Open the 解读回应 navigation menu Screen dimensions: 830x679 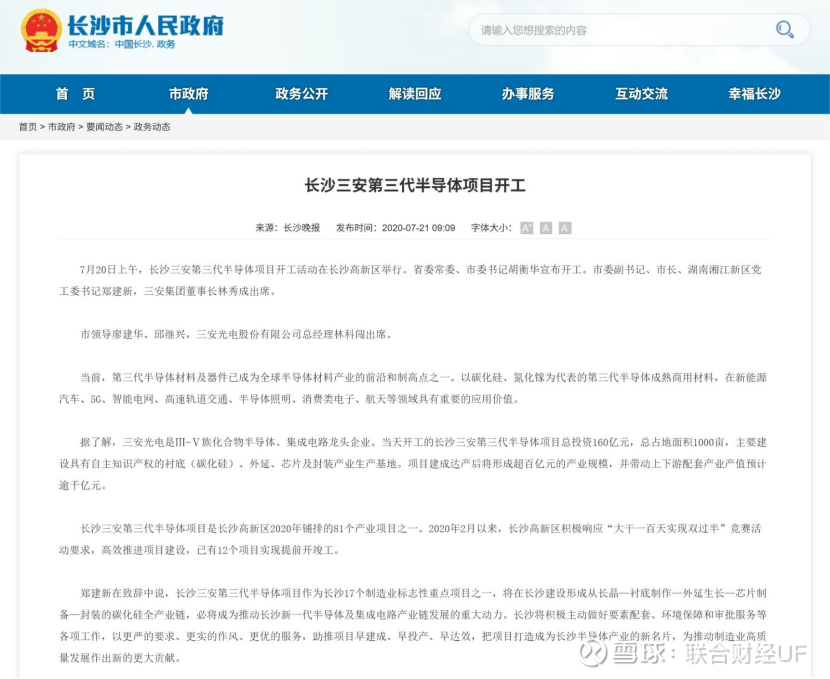415,94
